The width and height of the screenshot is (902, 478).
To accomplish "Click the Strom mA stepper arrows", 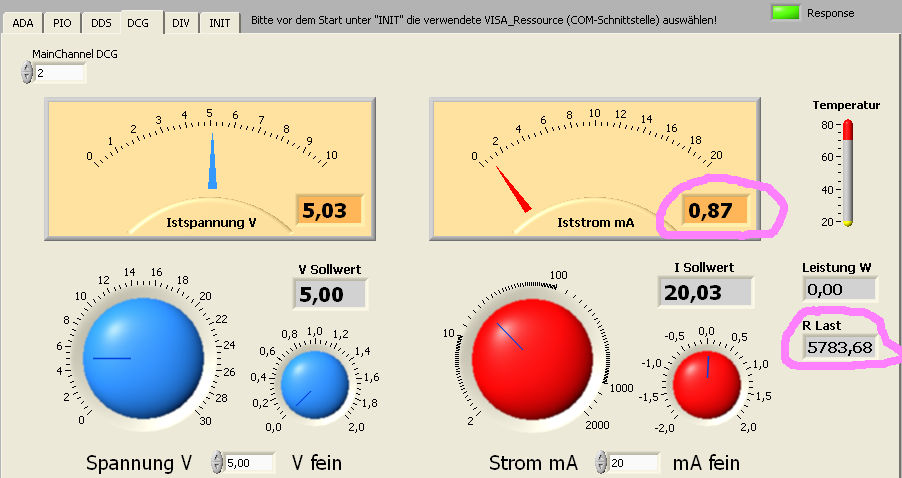I will pos(601,463).
